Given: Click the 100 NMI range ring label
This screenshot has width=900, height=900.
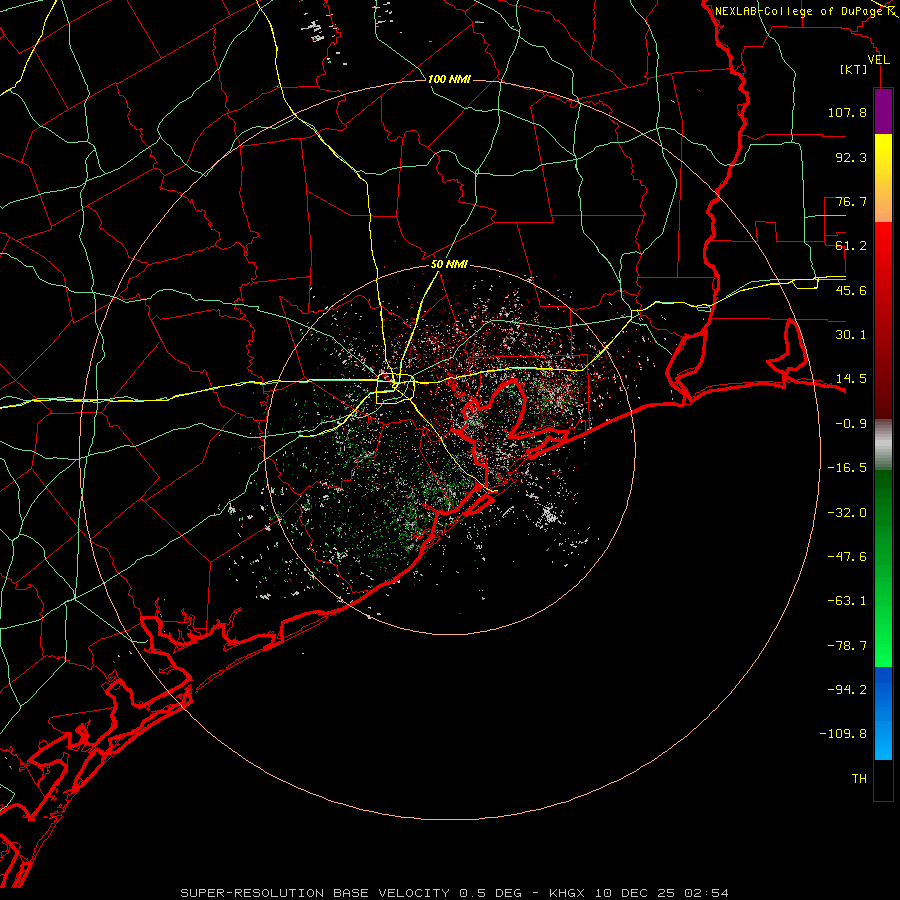Looking at the screenshot, I should point(449,79).
